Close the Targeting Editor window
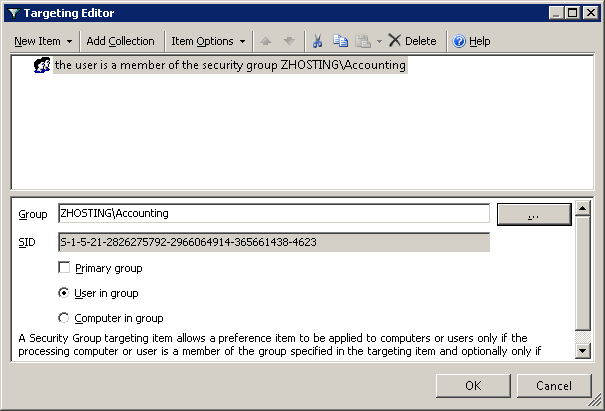This screenshot has height=411, width=605. 591,13
